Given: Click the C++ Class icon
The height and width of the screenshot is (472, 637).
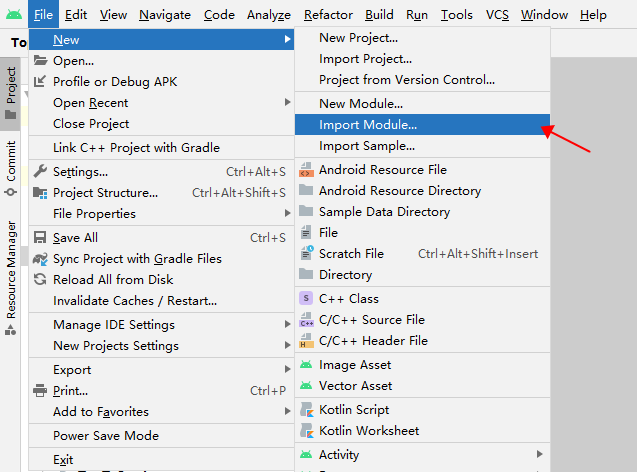Looking at the screenshot, I should coord(306,298).
